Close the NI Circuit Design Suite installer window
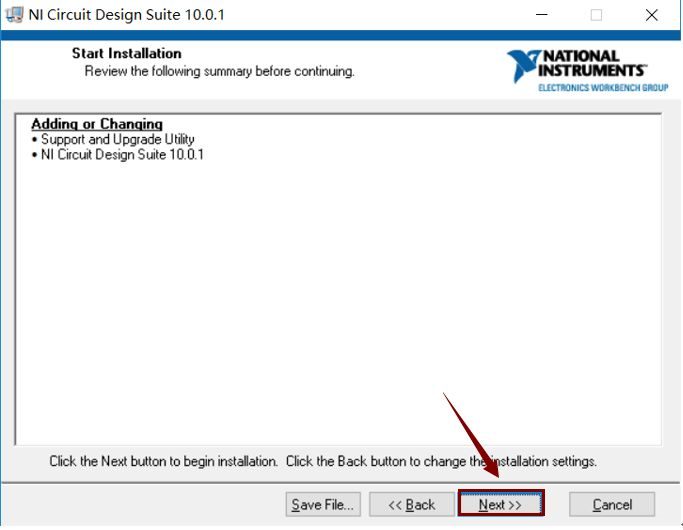Image resolution: width=683 pixels, height=530 pixels. tap(652, 15)
